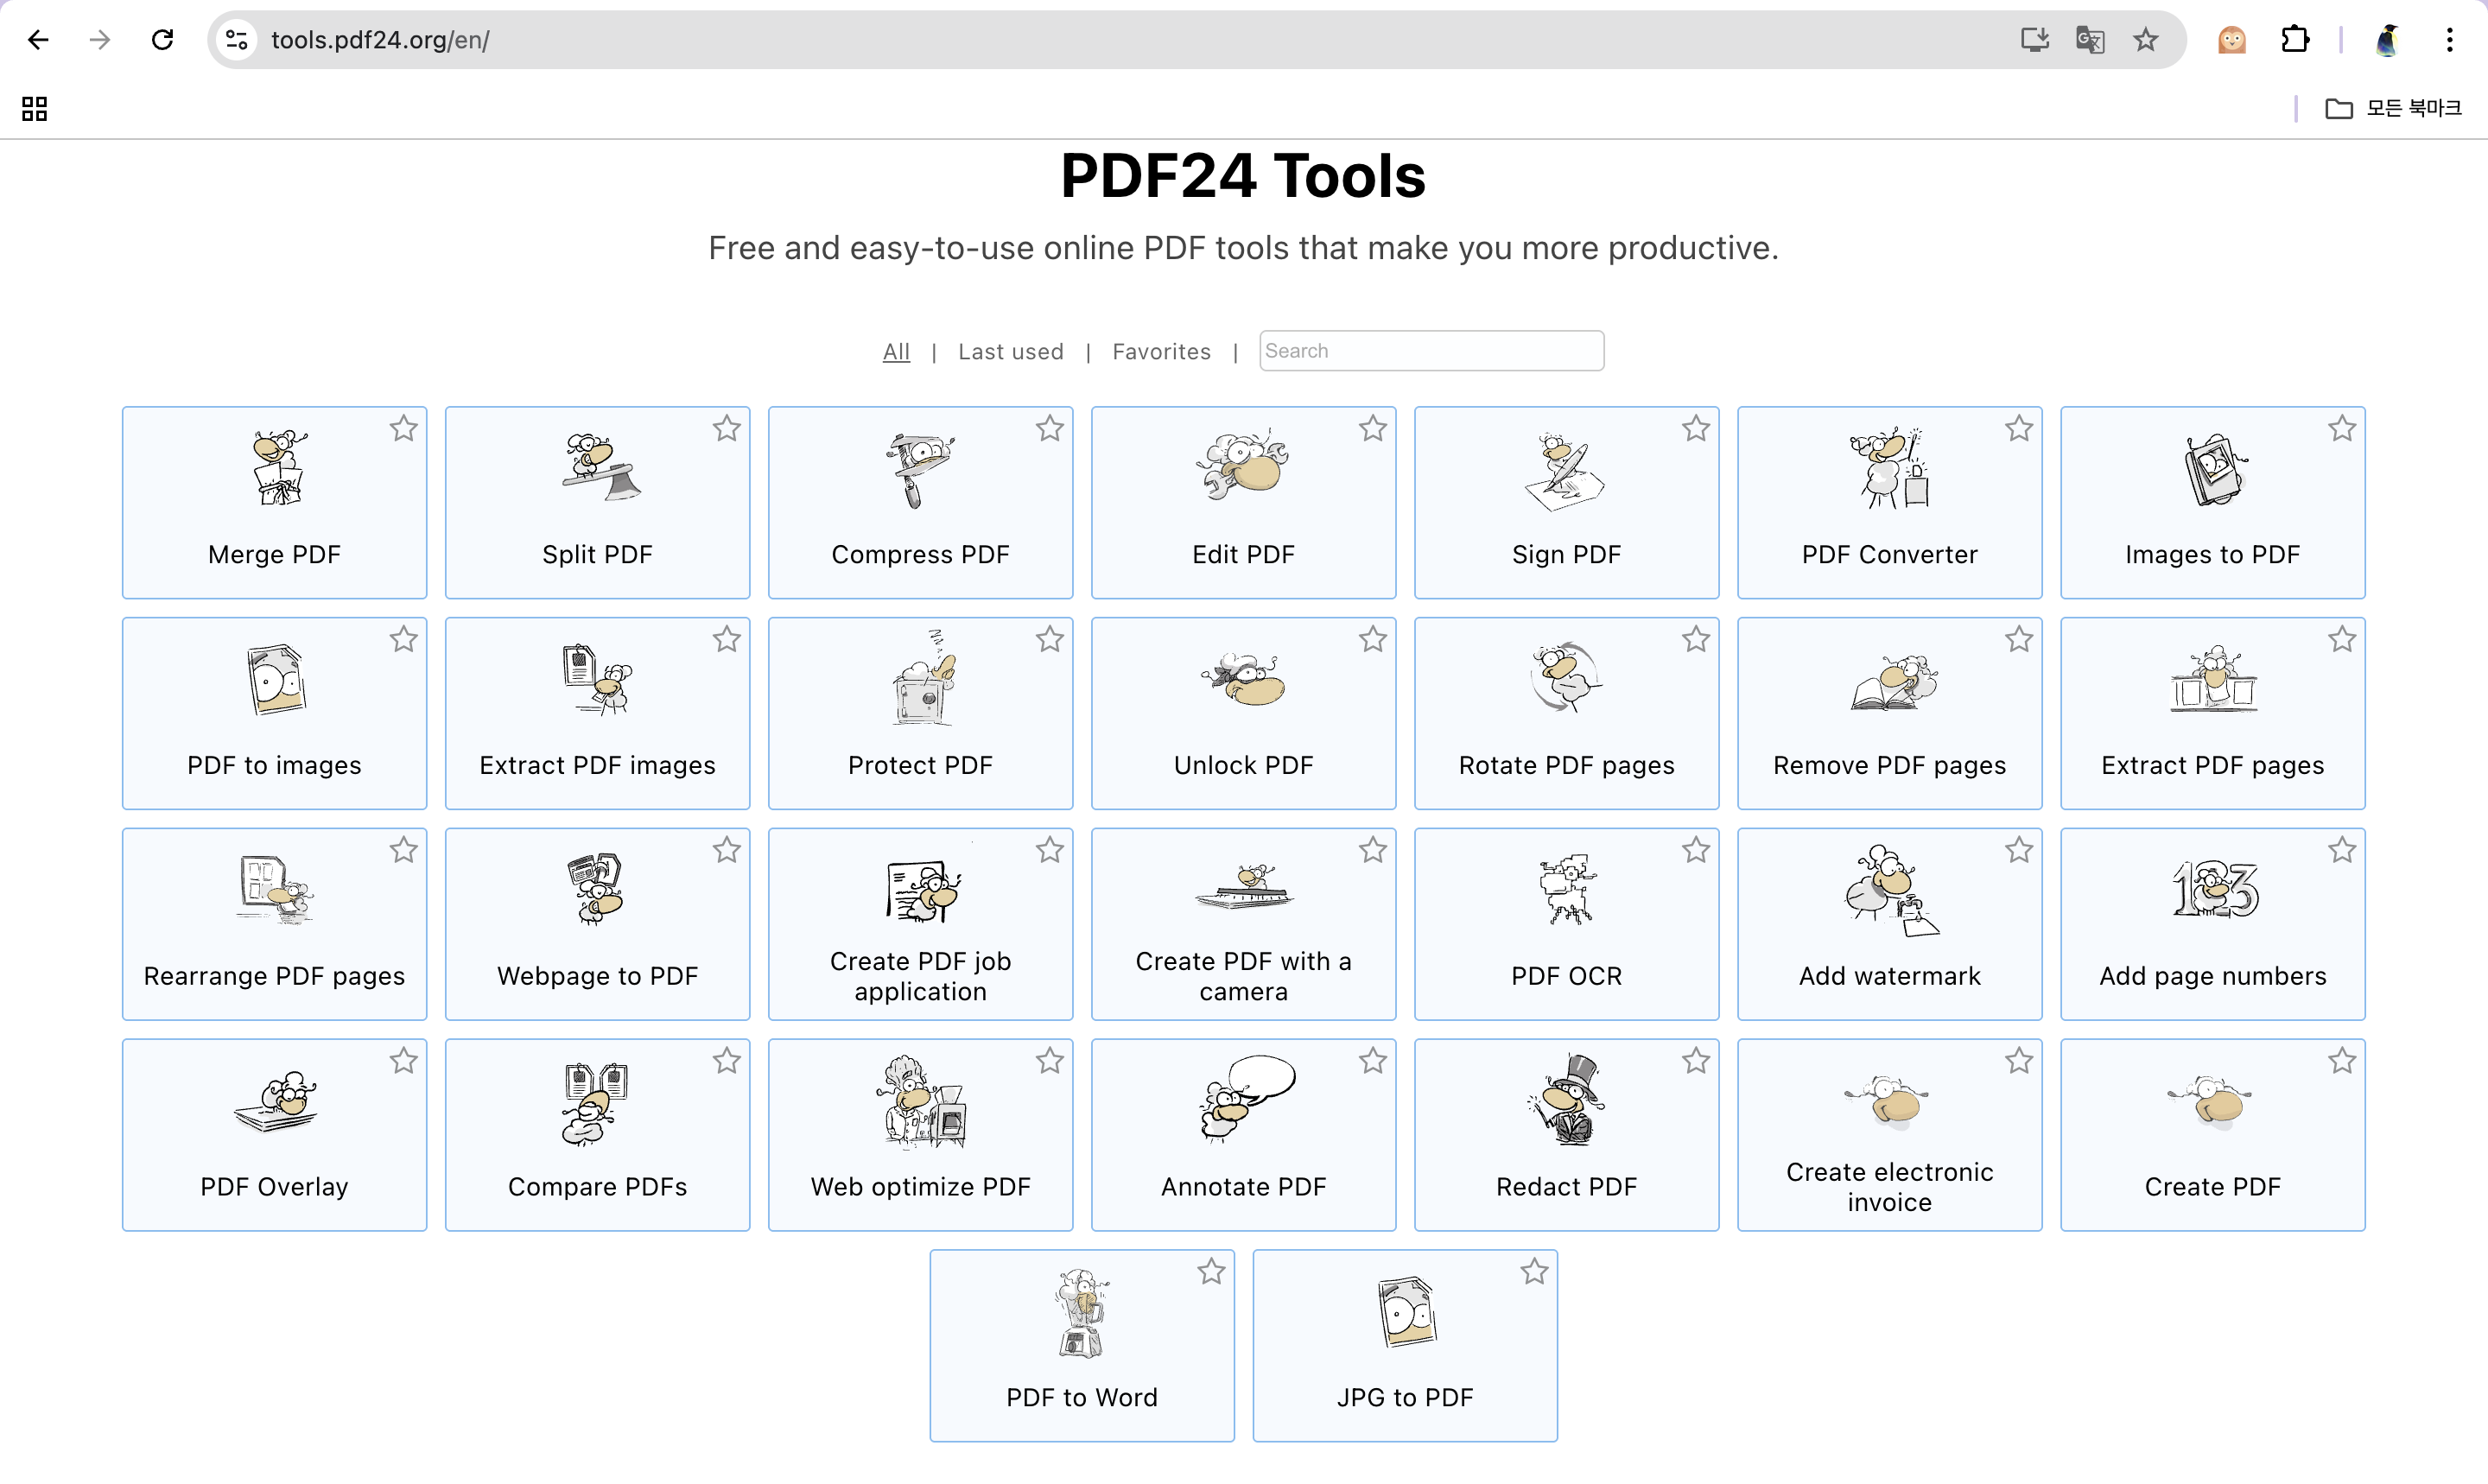
Task: Toggle favorite star on Sign PDF
Action: 1695,429
